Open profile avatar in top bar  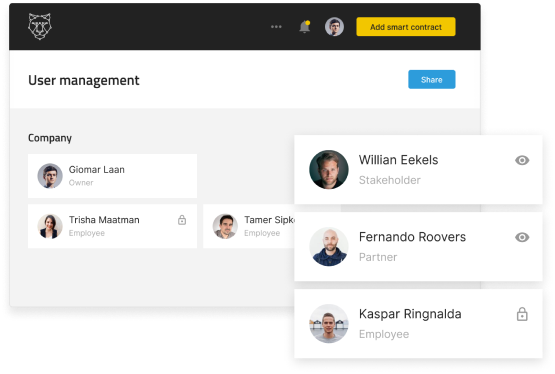point(334,27)
